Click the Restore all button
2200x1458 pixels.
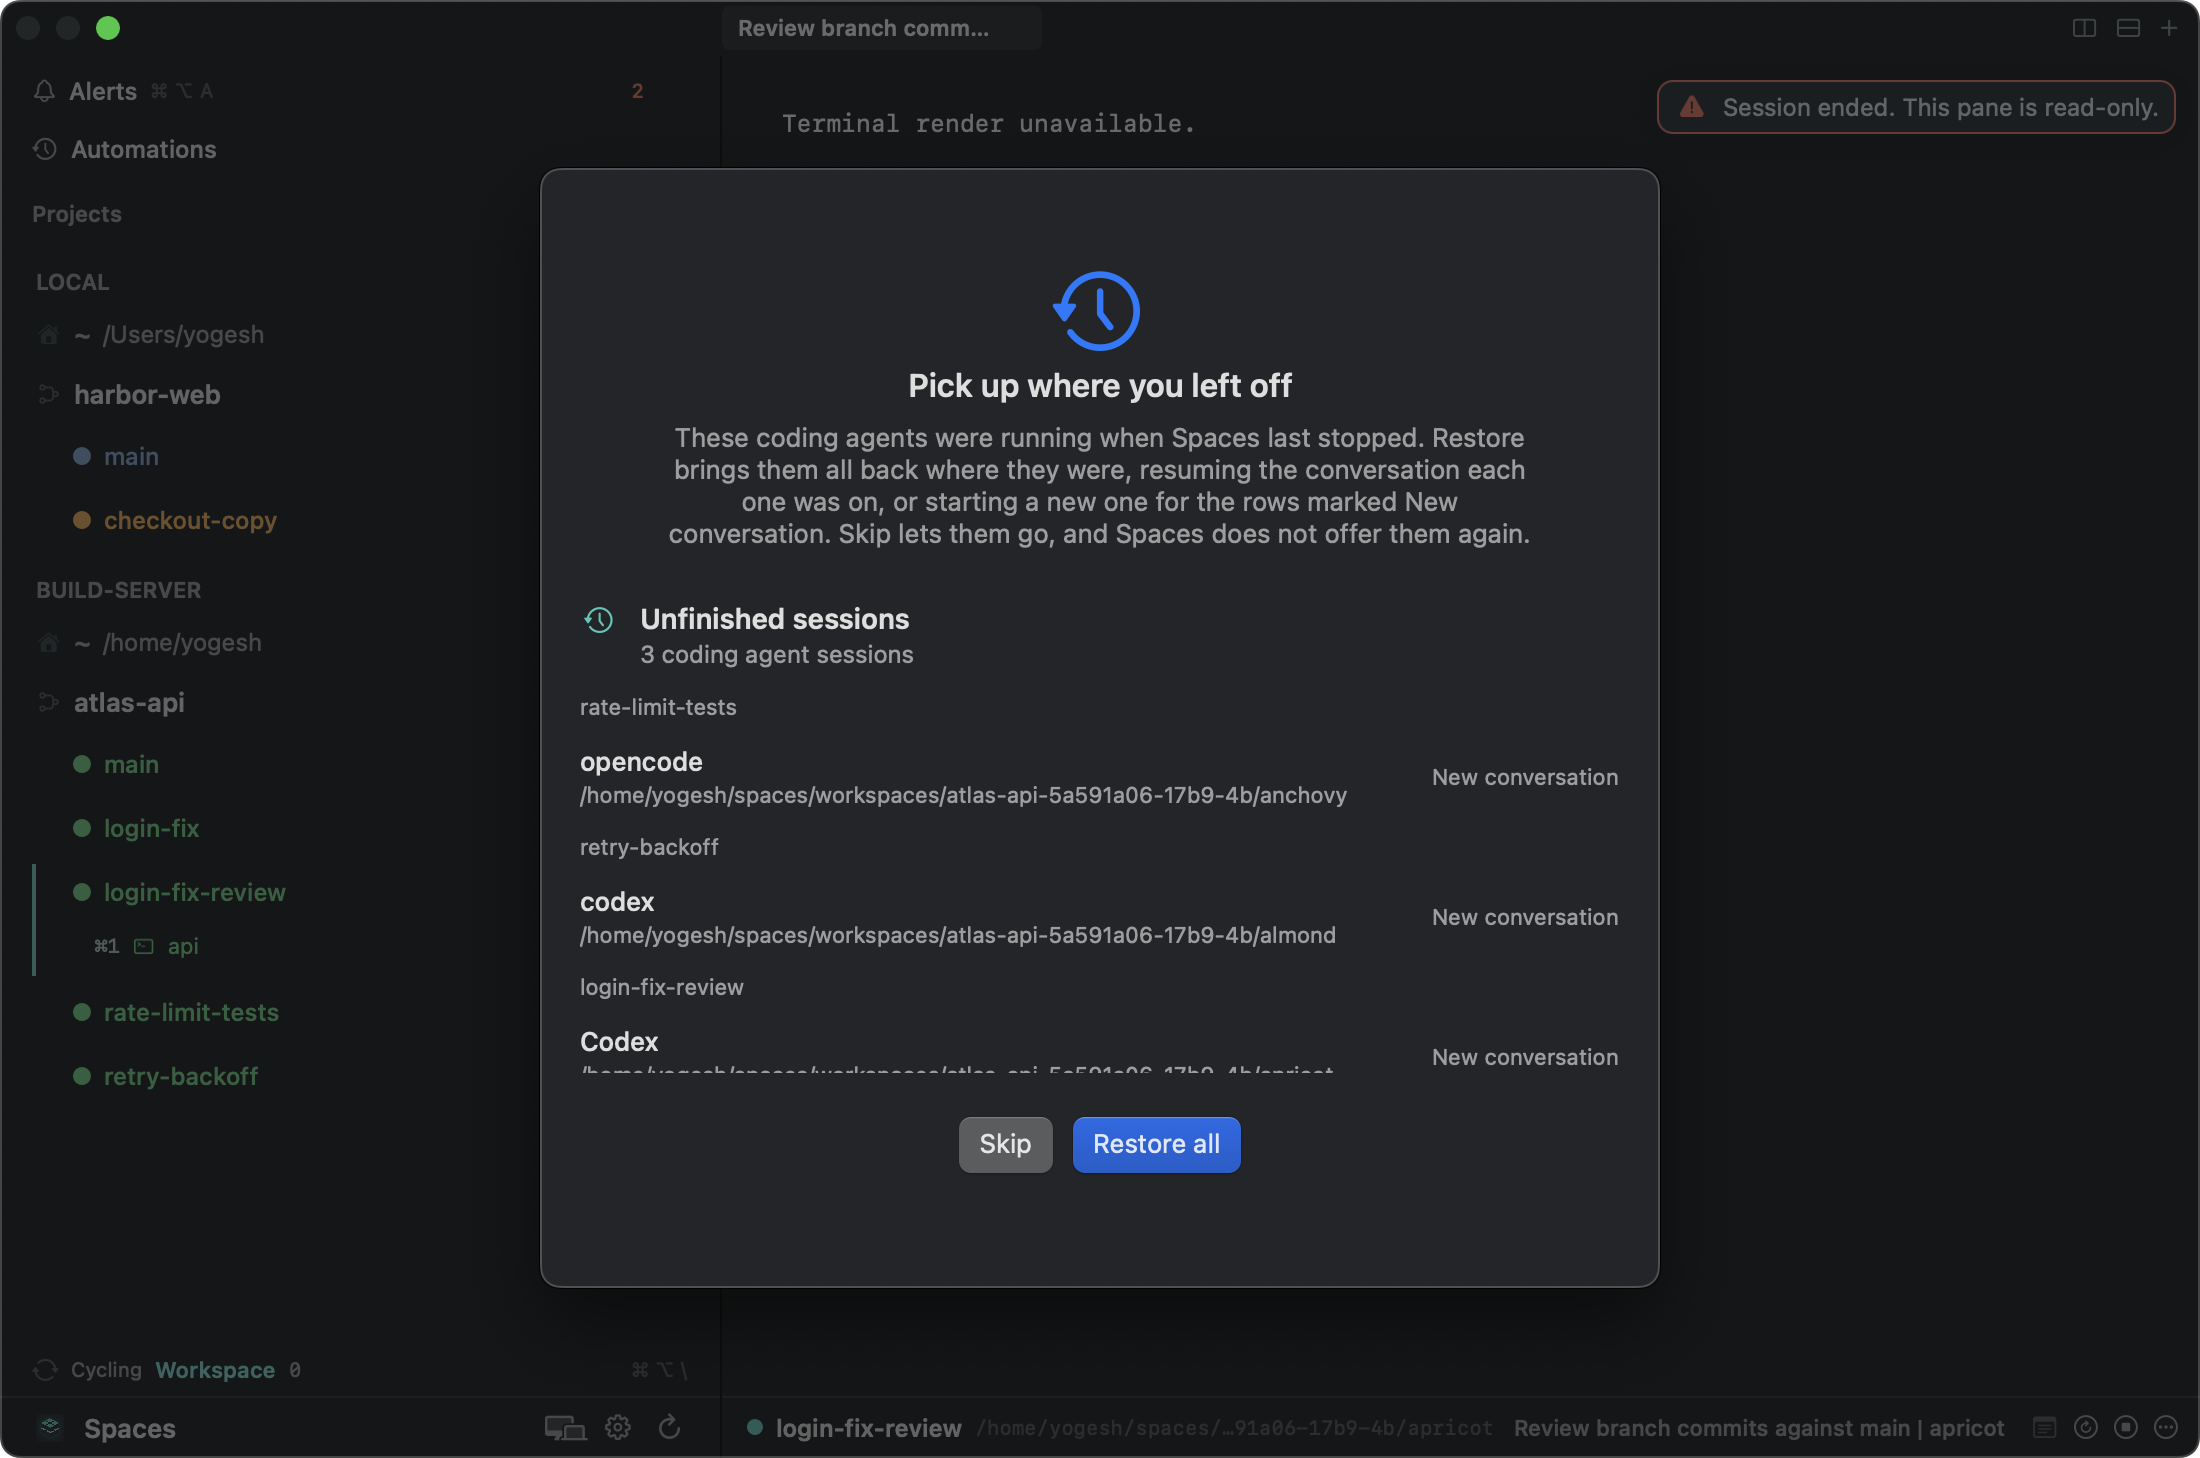tap(1156, 1144)
